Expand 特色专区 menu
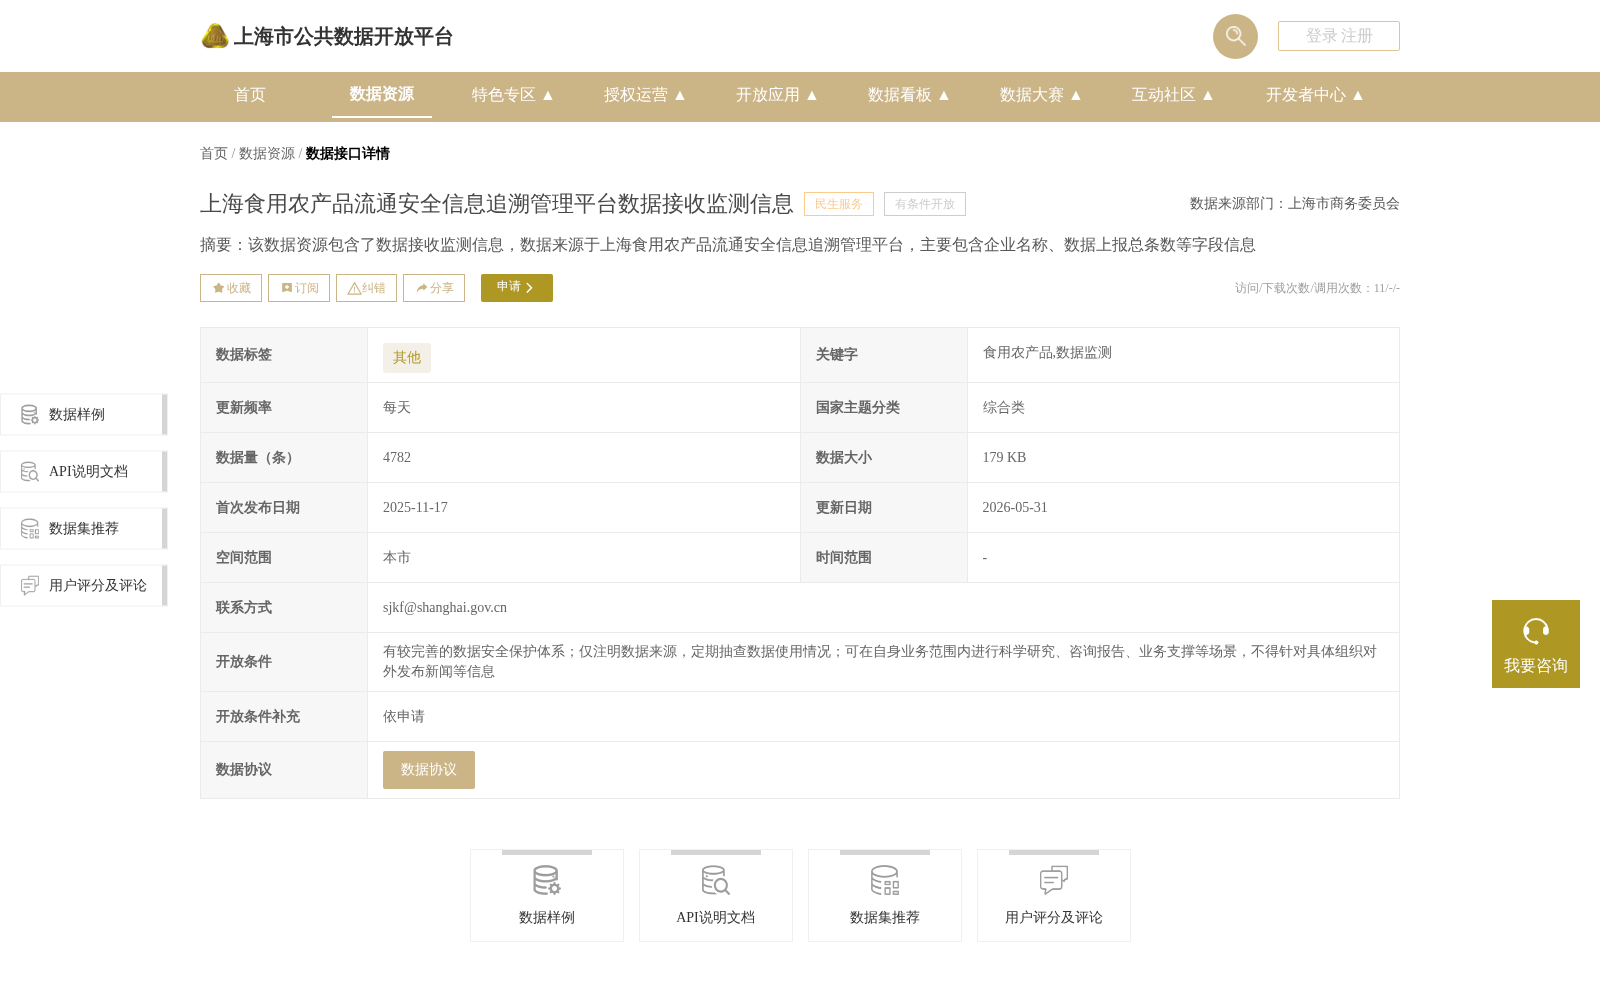The height and width of the screenshot is (1000, 1600). point(513,95)
